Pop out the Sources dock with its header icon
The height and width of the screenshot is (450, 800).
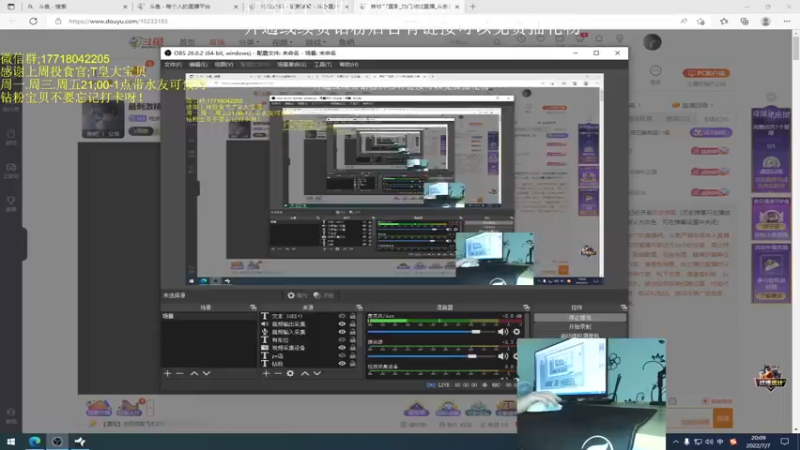pos(359,307)
